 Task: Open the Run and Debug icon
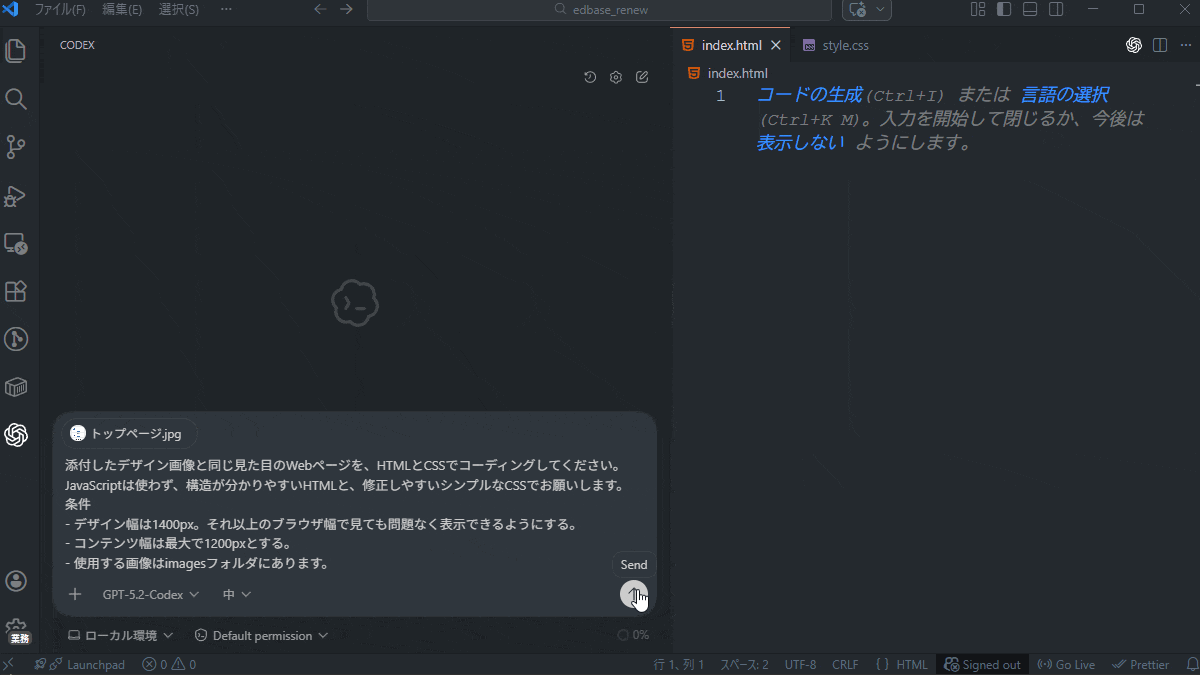(x=16, y=196)
